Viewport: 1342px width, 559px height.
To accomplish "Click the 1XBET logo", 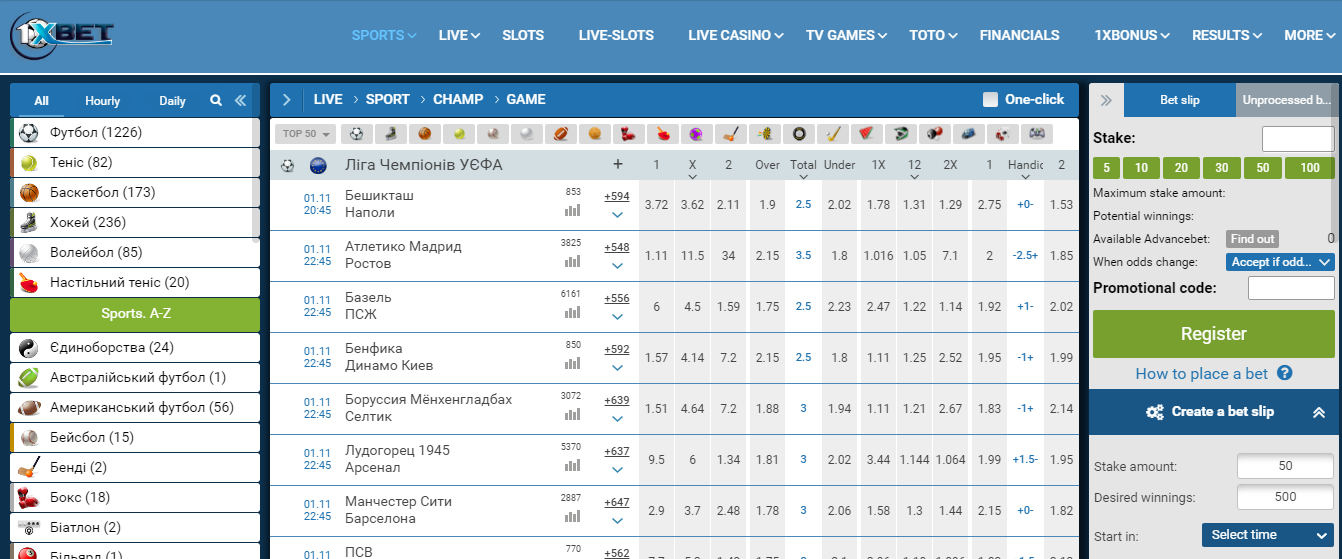I will click(x=62, y=35).
